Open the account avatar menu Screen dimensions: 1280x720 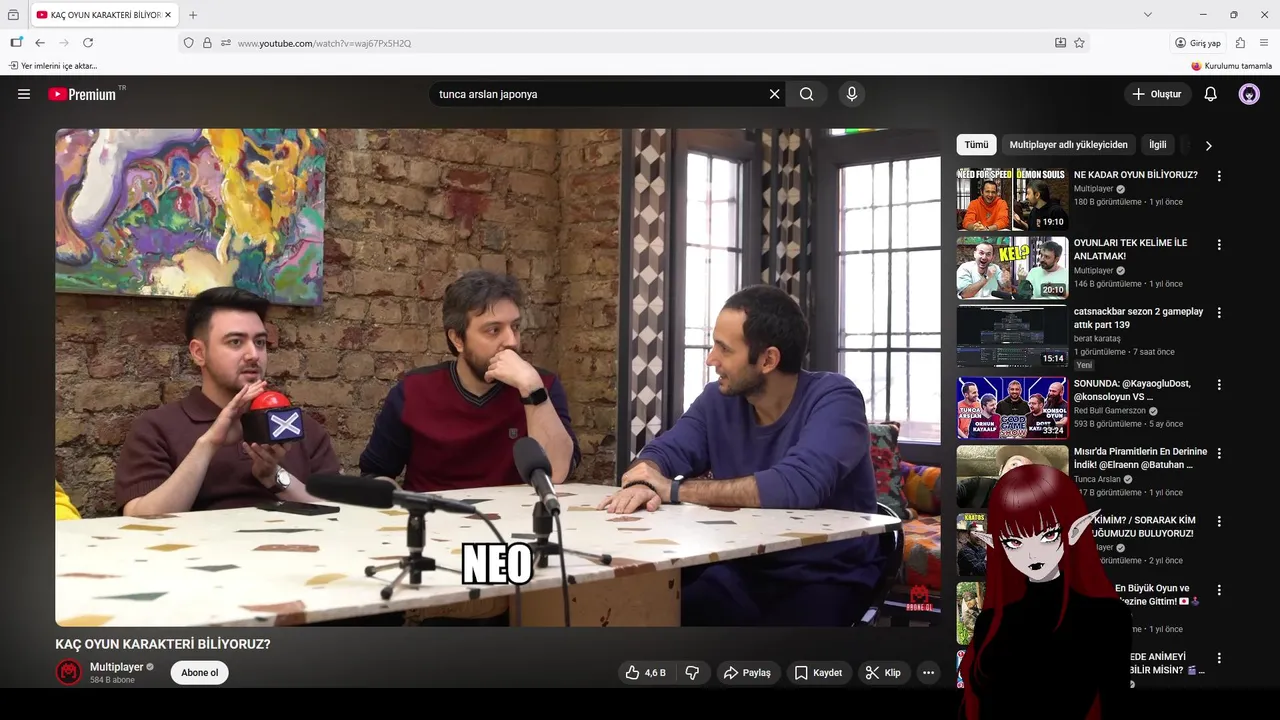click(1249, 94)
